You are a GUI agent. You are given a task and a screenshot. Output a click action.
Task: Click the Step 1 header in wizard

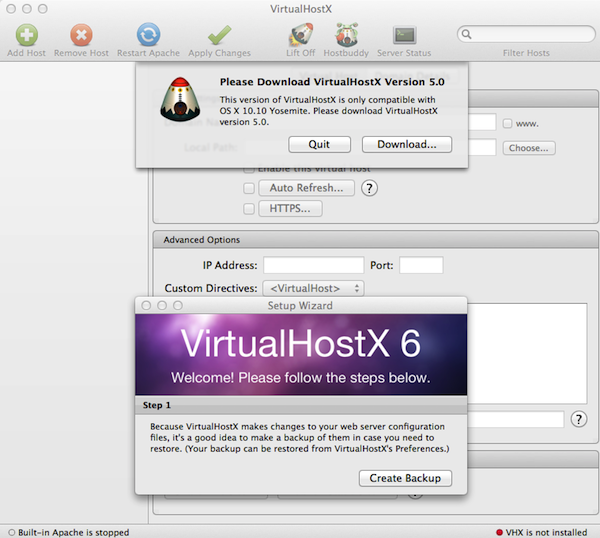tap(301, 405)
